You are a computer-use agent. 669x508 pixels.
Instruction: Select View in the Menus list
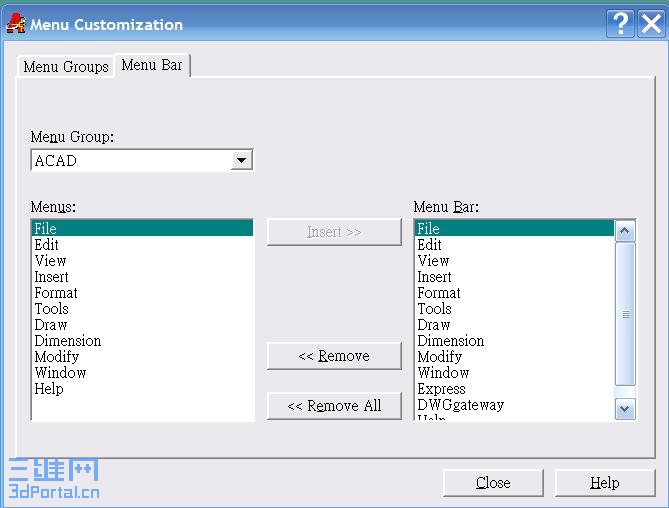click(143, 261)
